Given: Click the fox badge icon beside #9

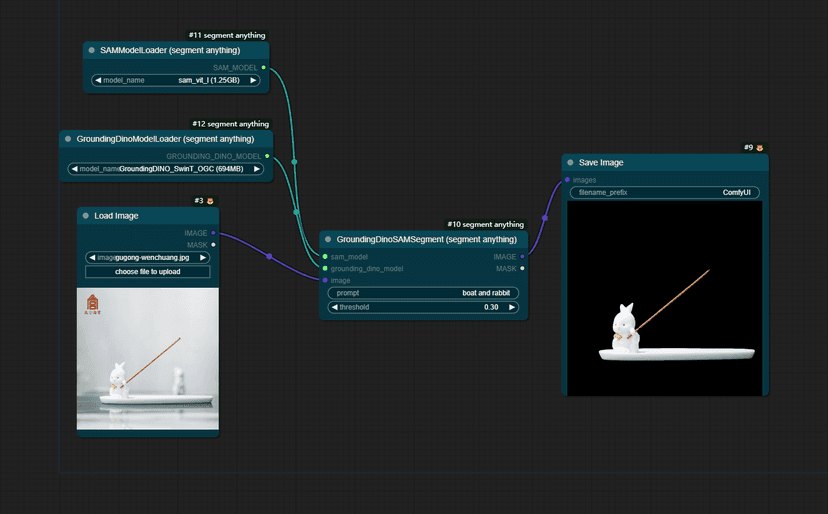Looking at the screenshot, I should click(x=759, y=148).
